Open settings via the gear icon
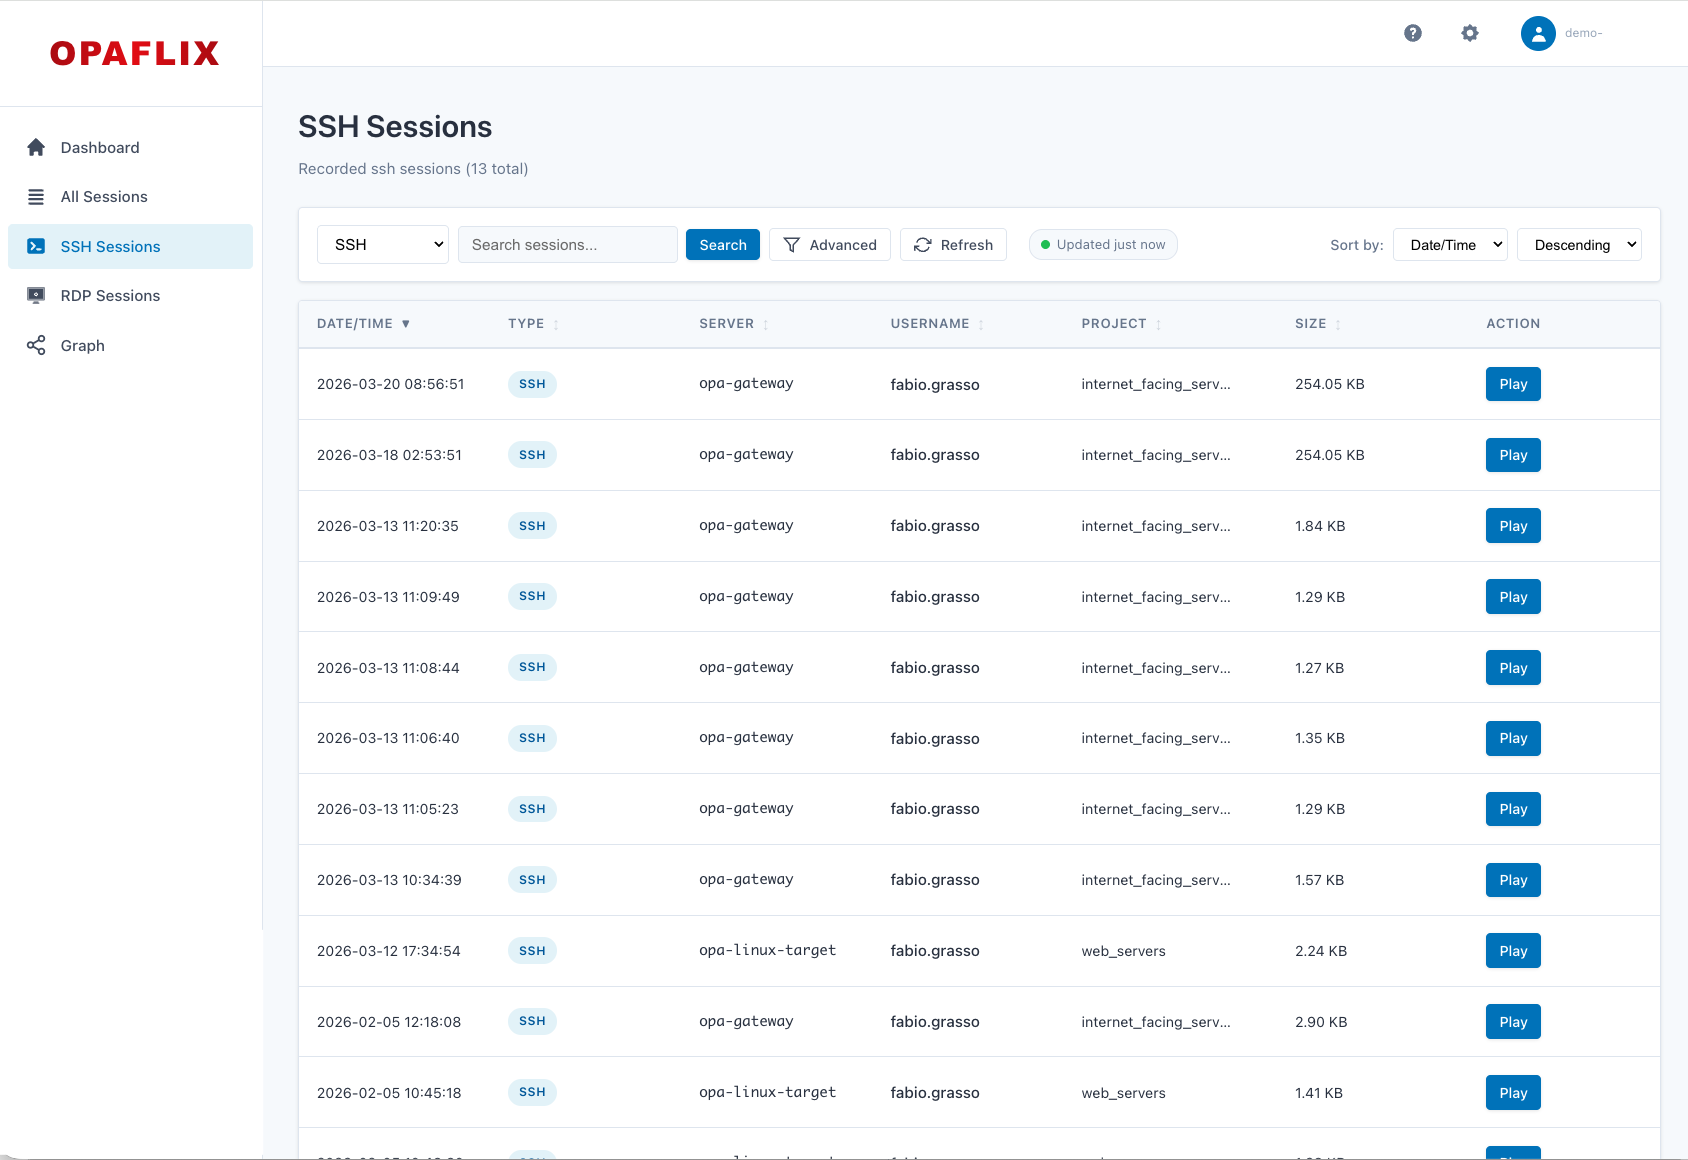The height and width of the screenshot is (1160, 1688). (x=1470, y=32)
